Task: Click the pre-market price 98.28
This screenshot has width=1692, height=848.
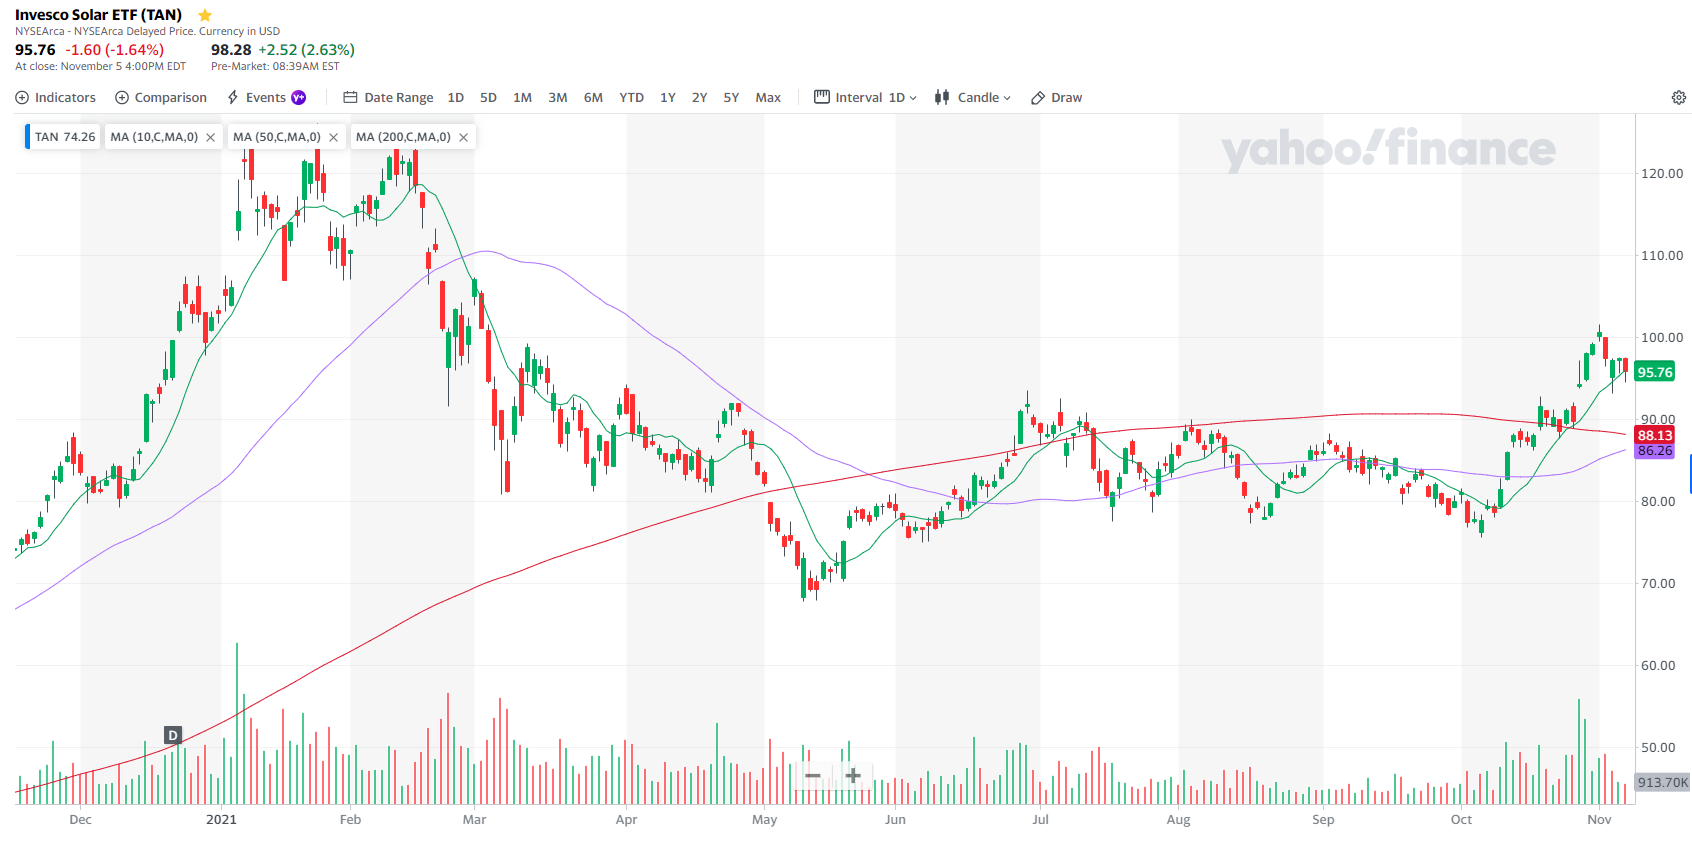Action: [231, 50]
